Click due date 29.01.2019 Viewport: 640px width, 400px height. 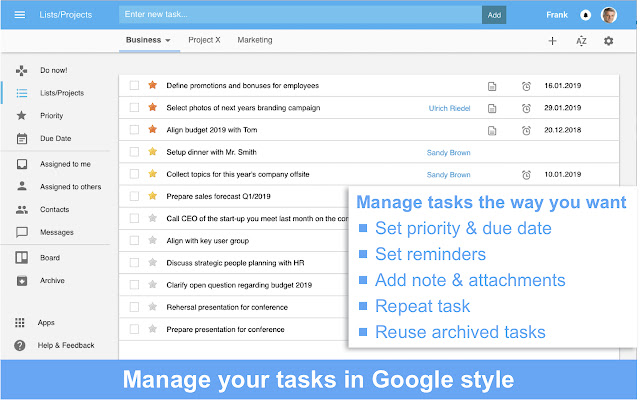click(562, 108)
